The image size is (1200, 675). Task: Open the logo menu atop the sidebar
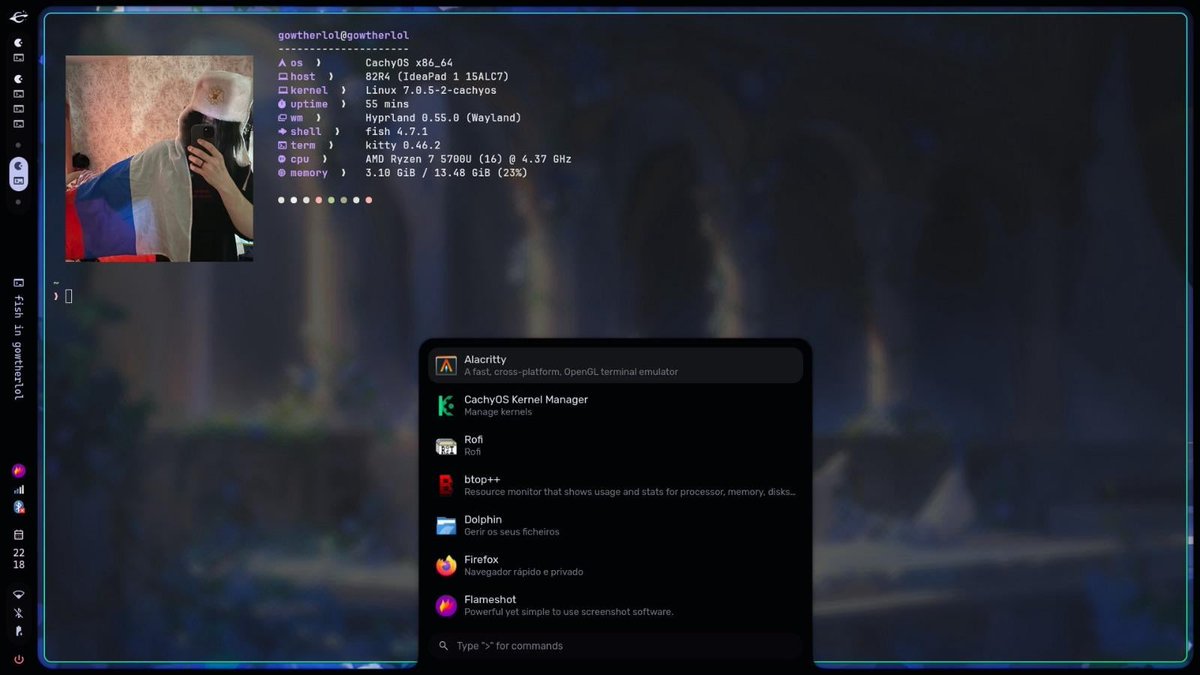point(18,17)
